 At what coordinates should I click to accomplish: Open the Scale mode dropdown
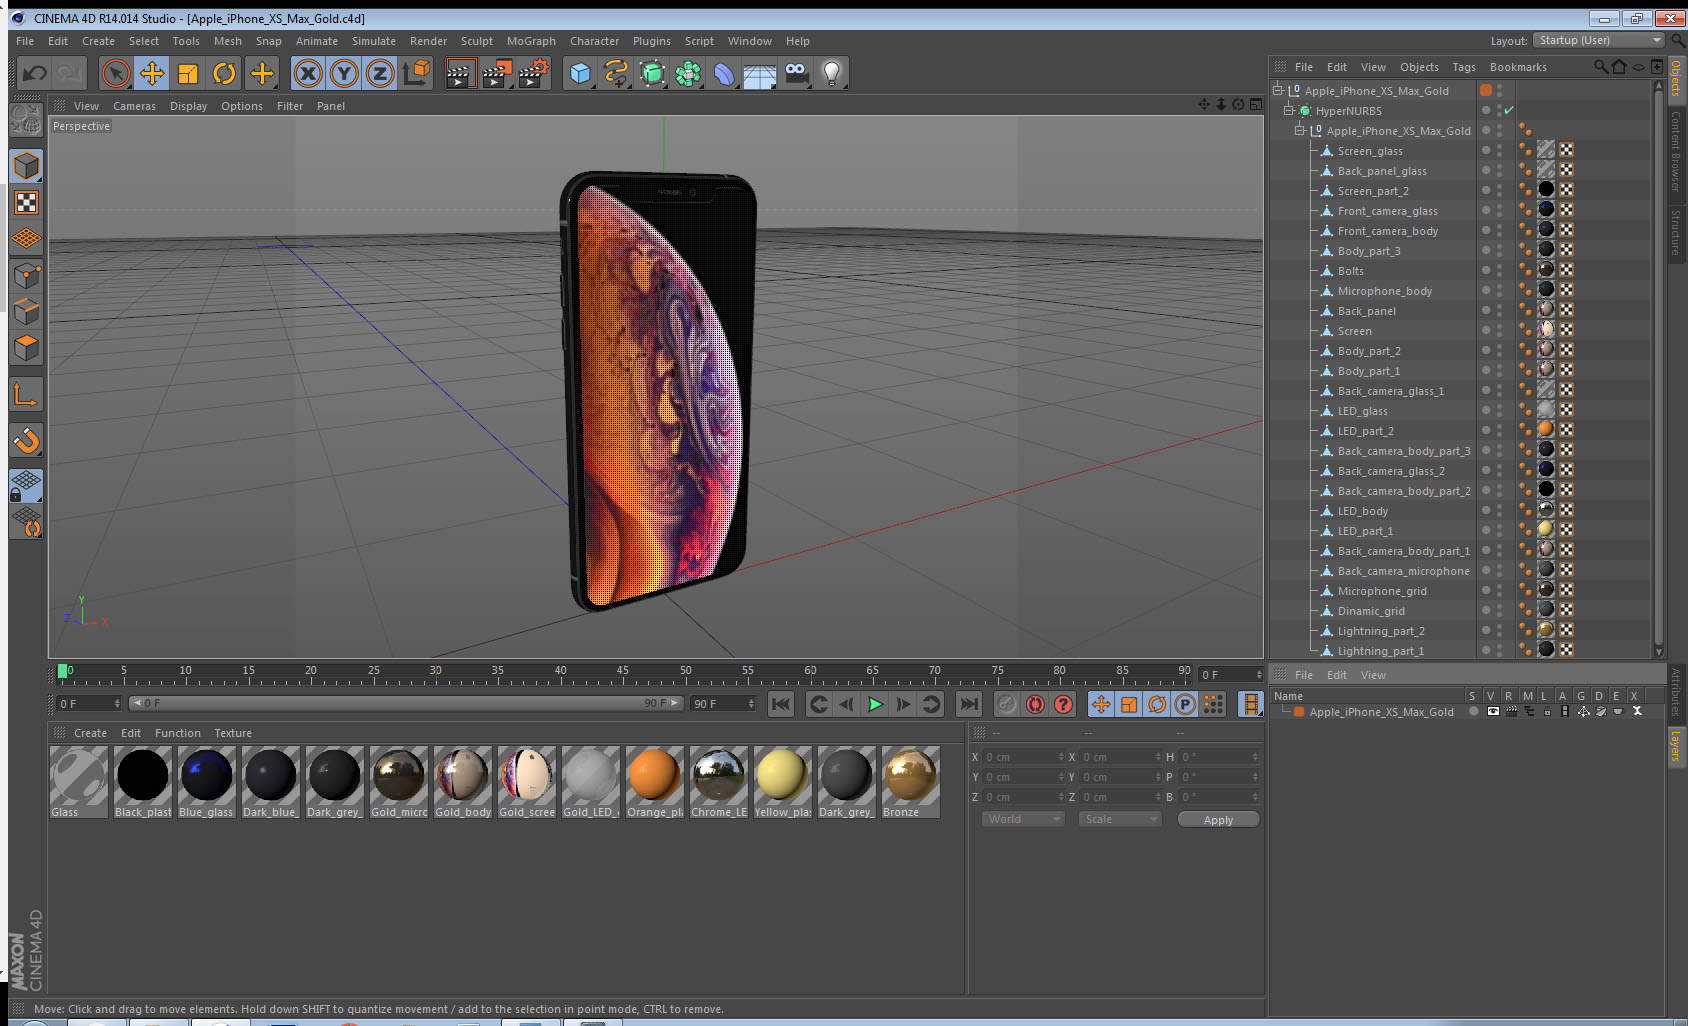(x=1120, y=819)
